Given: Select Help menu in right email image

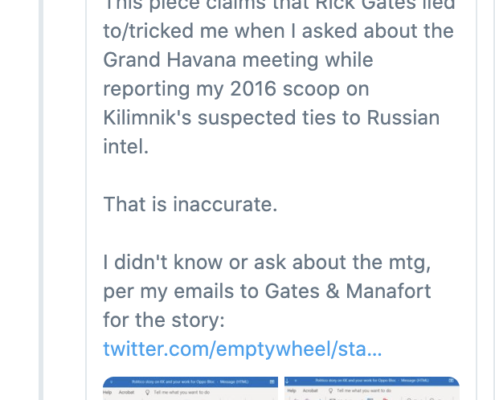Looking at the screenshot, I should pos(292,390).
